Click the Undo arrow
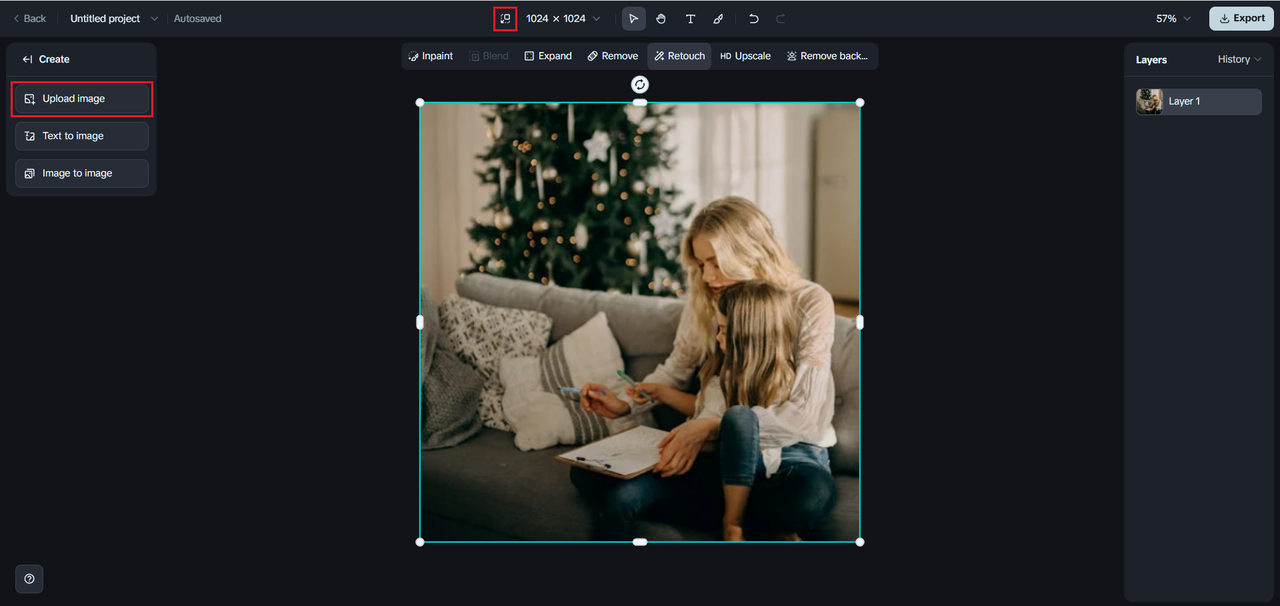 pyautogui.click(x=754, y=18)
